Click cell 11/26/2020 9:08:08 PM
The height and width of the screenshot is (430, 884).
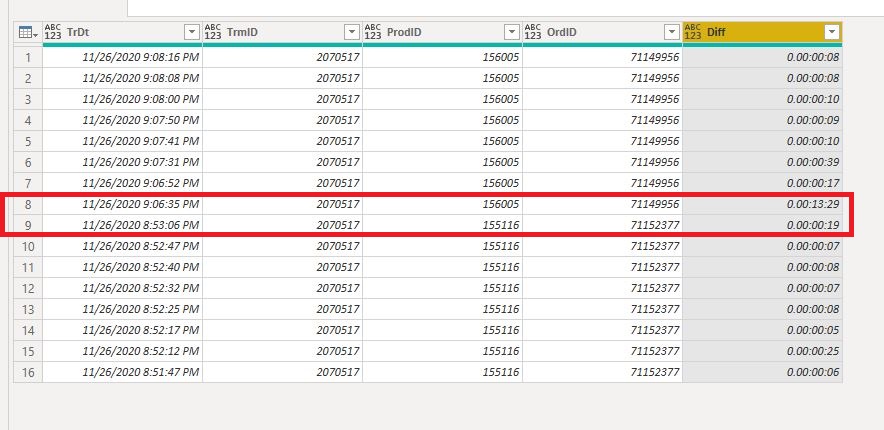point(122,78)
